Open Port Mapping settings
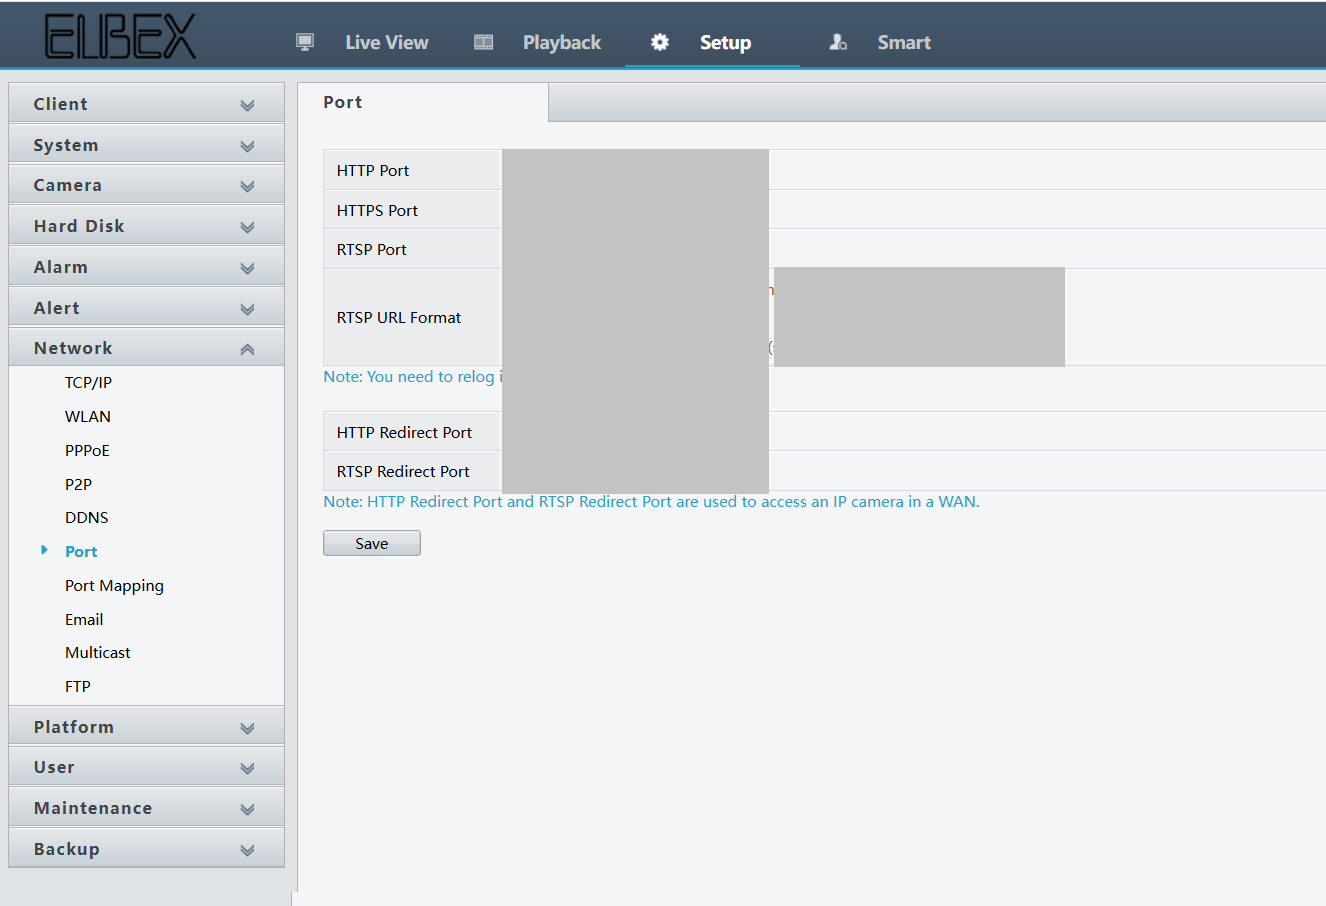Image resolution: width=1326 pixels, height=906 pixels. point(114,585)
